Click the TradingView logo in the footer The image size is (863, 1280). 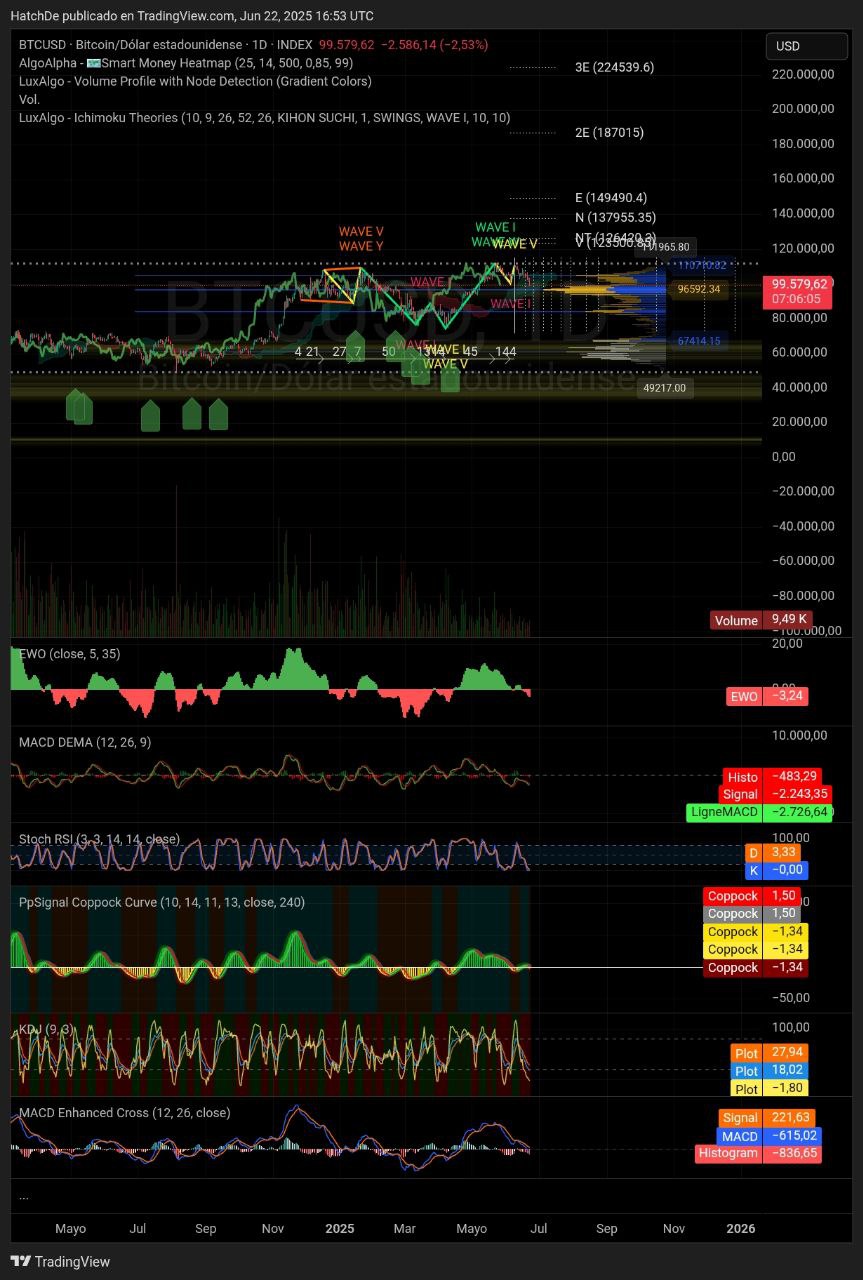click(60, 1261)
